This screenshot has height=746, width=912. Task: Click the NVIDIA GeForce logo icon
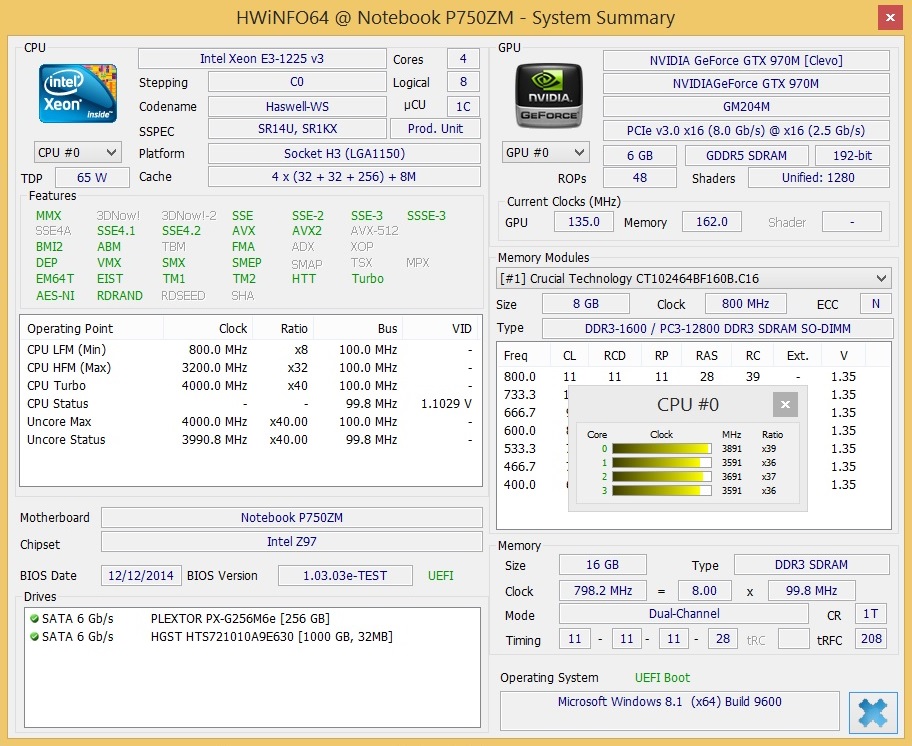click(549, 95)
